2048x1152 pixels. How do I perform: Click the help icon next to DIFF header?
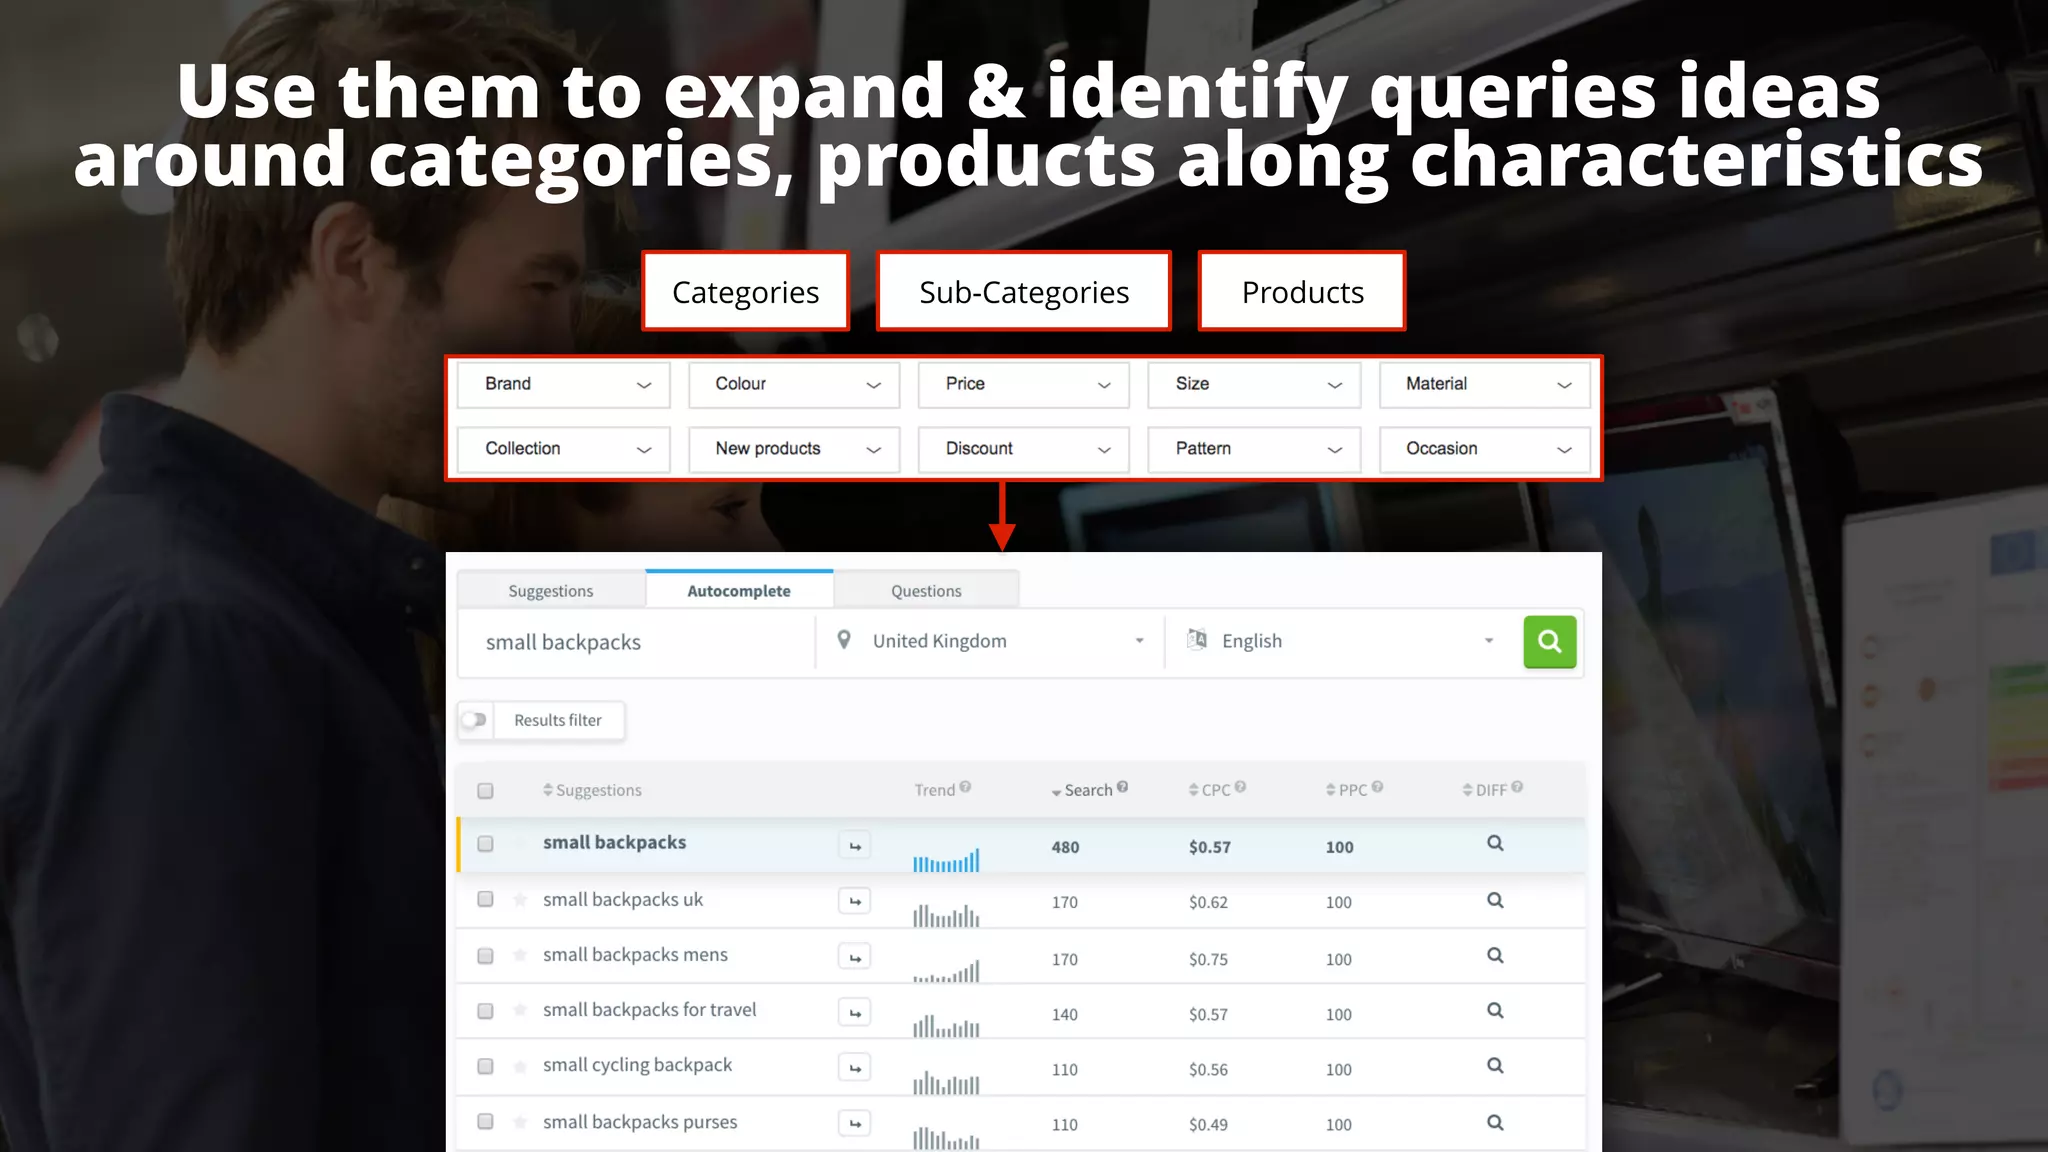click(x=1517, y=787)
